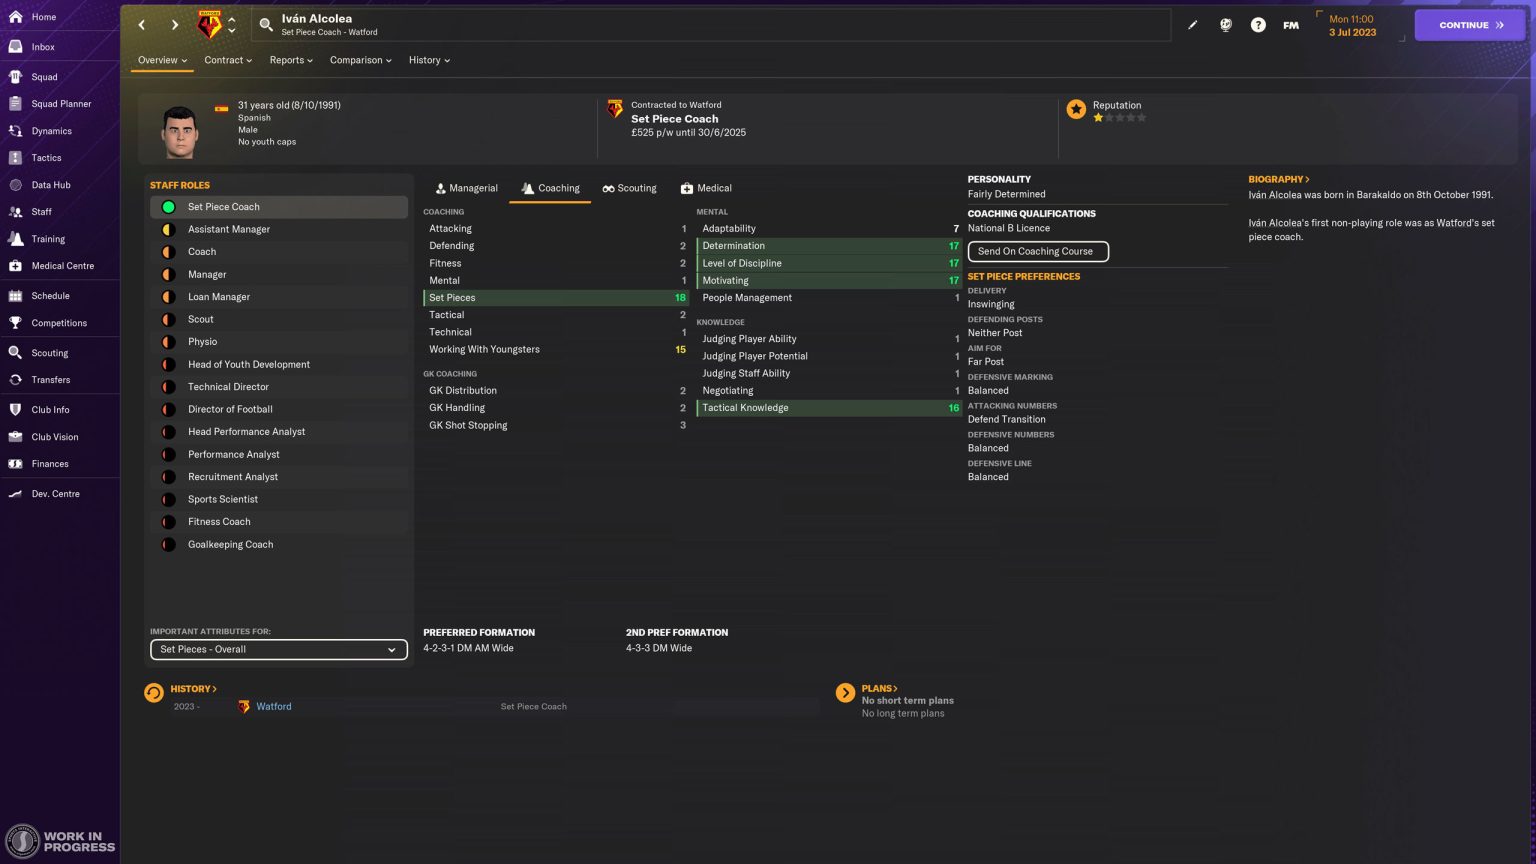This screenshot has height=864, width=1536.
Task: Open Medical Centre in the sidebar
Action: (x=62, y=266)
